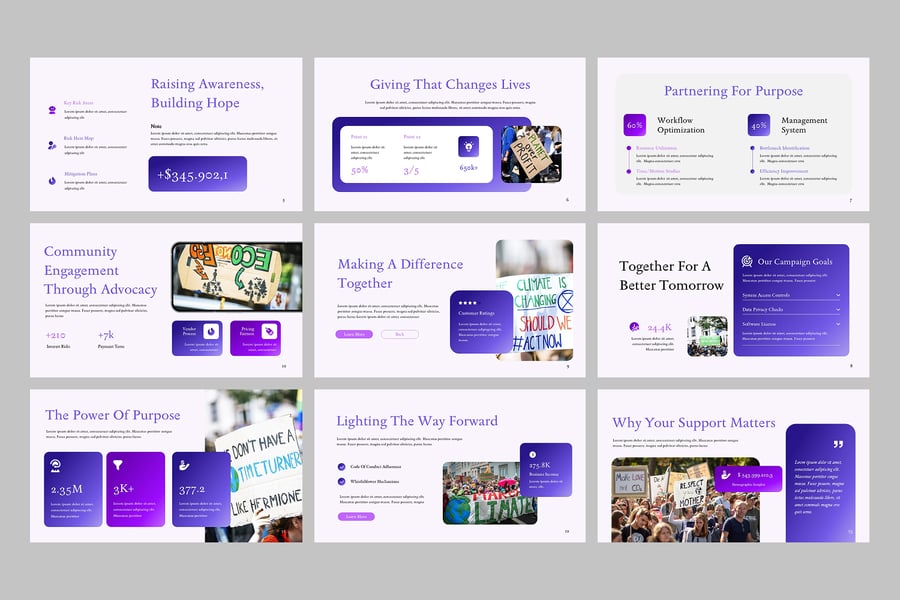The height and width of the screenshot is (600, 900).
Task: Toggle the Whistleblower Mechanisms checkmark
Action: click(342, 481)
